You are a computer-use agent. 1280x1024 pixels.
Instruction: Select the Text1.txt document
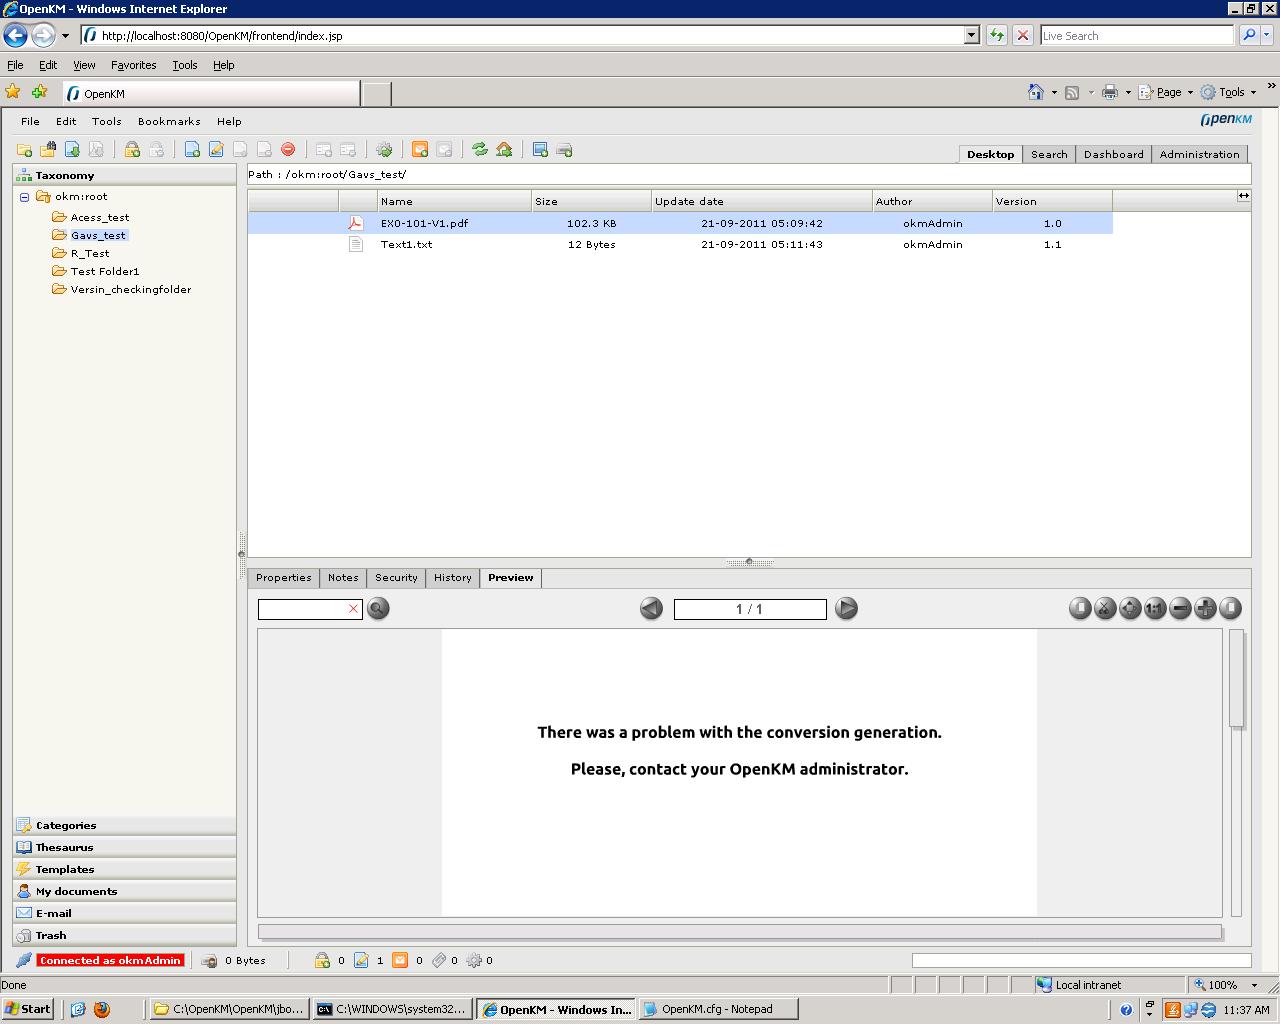(406, 244)
